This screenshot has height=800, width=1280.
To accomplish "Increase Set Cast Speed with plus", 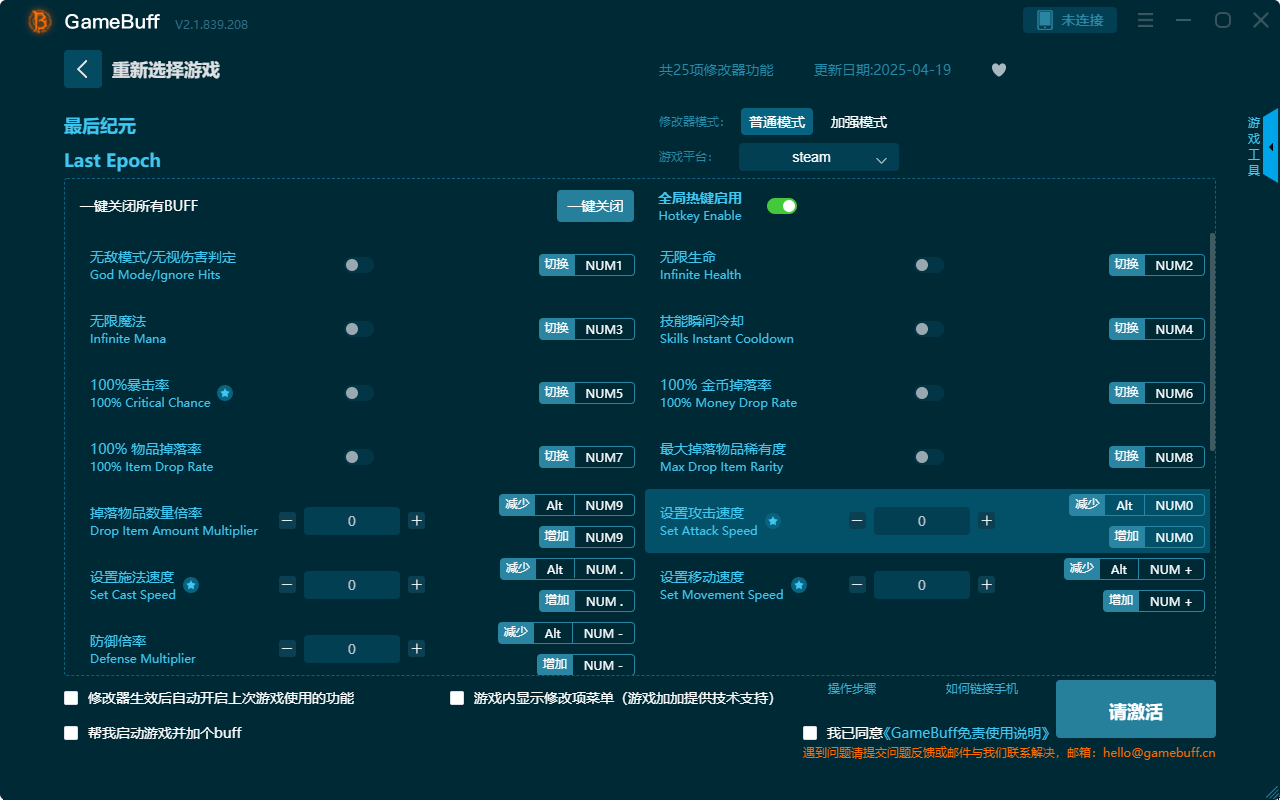I will pos(417,585).
